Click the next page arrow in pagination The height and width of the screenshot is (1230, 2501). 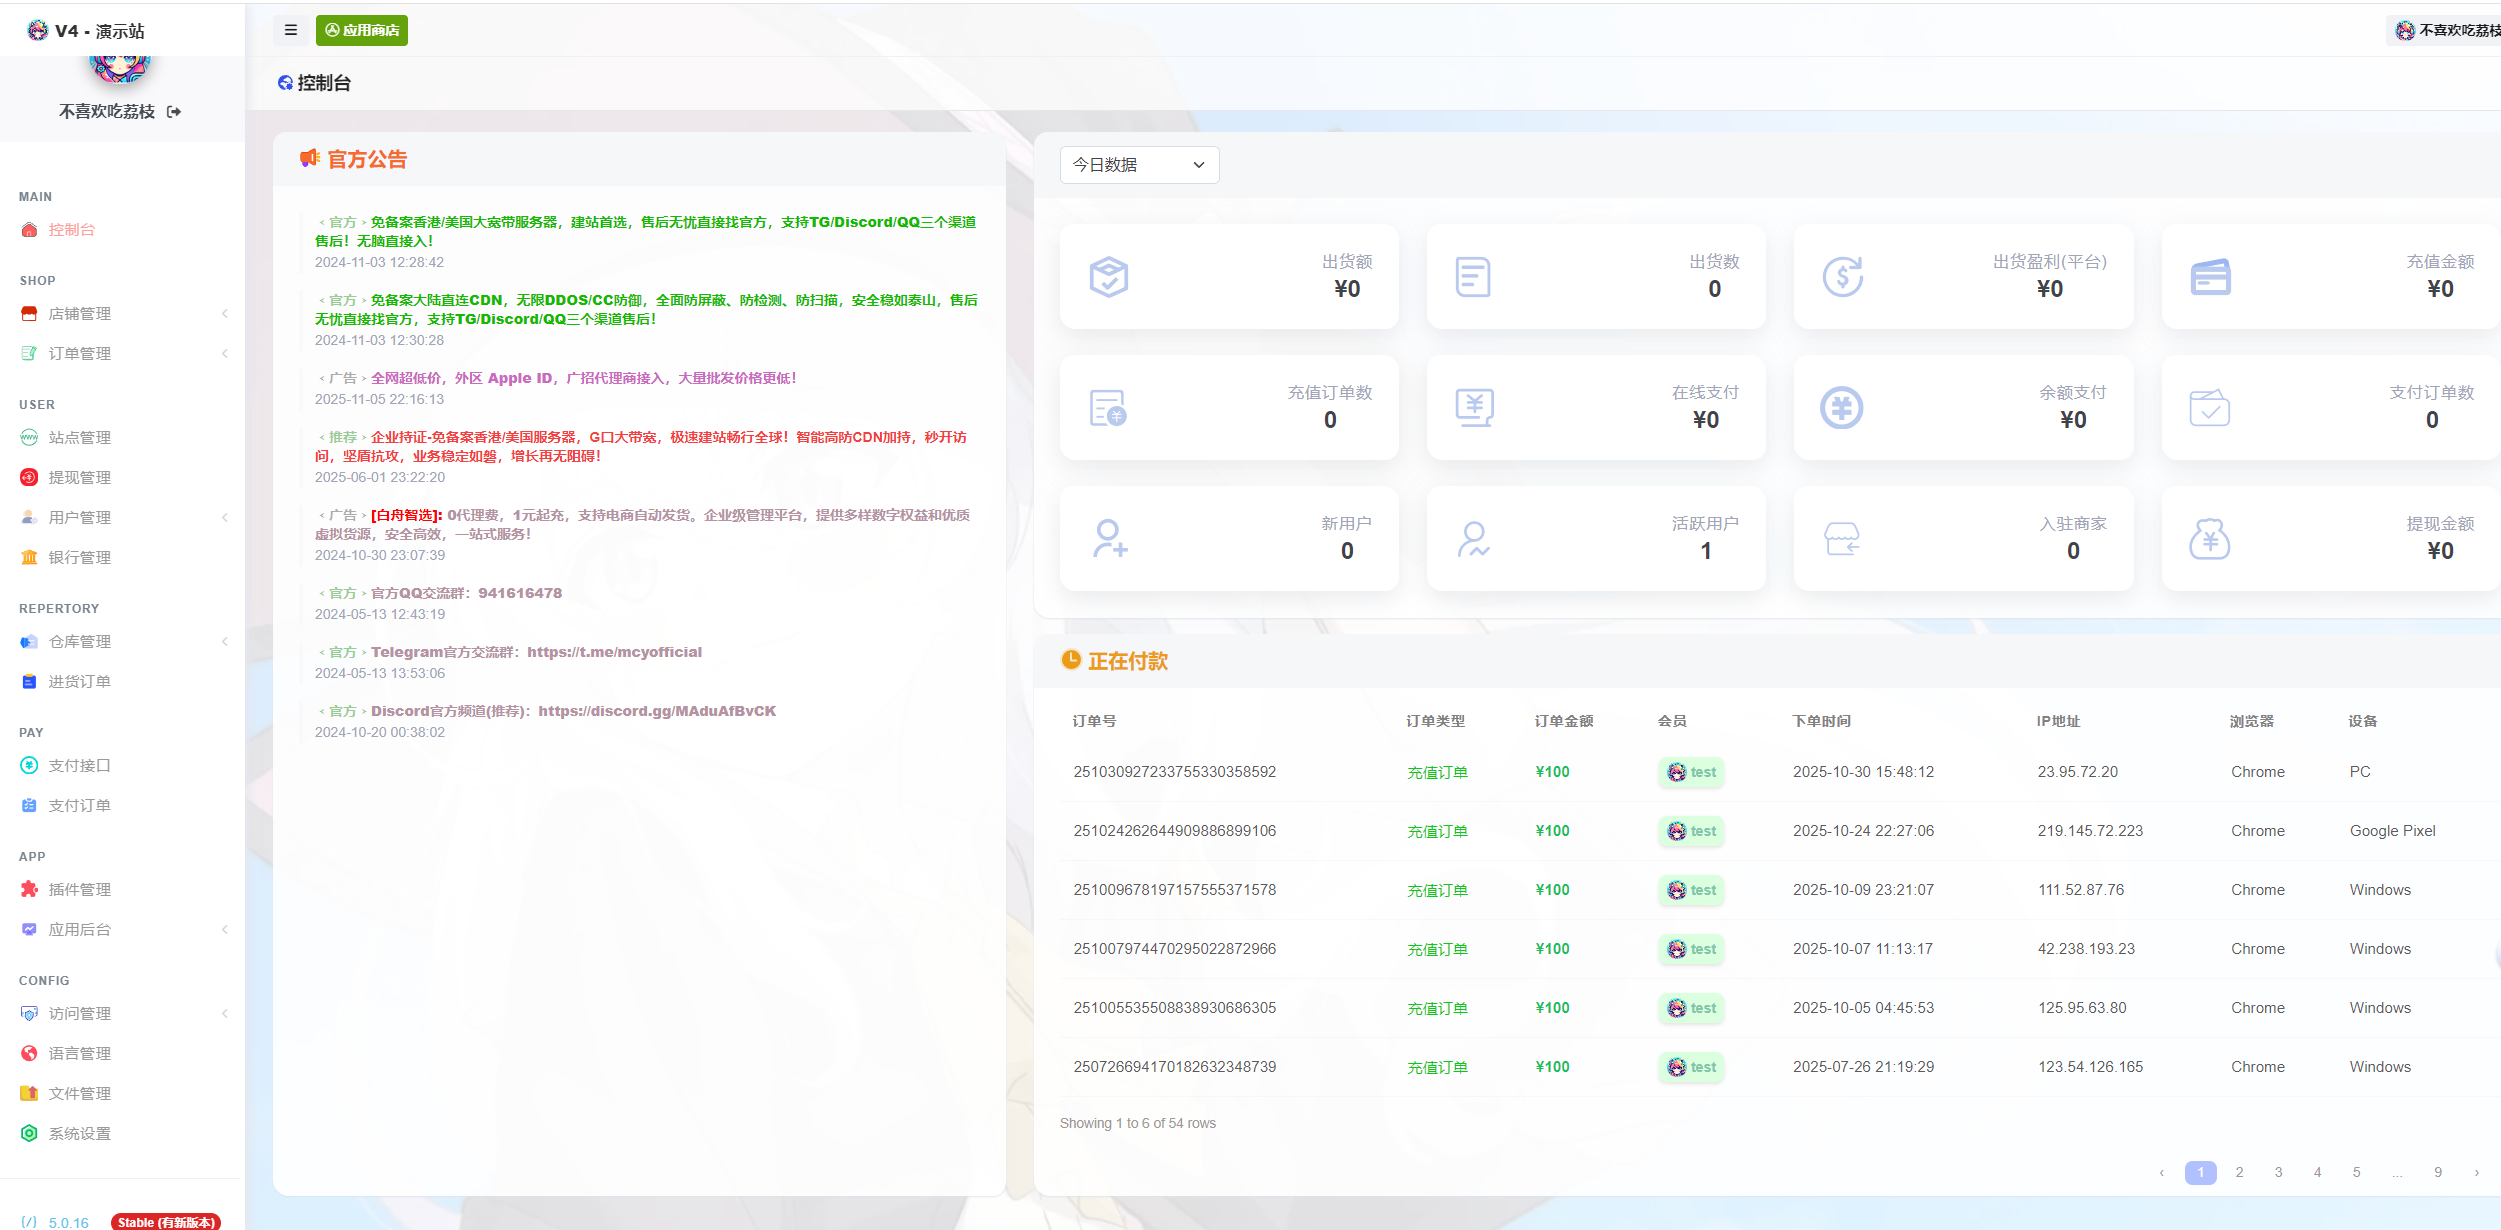[2476, 1172]
